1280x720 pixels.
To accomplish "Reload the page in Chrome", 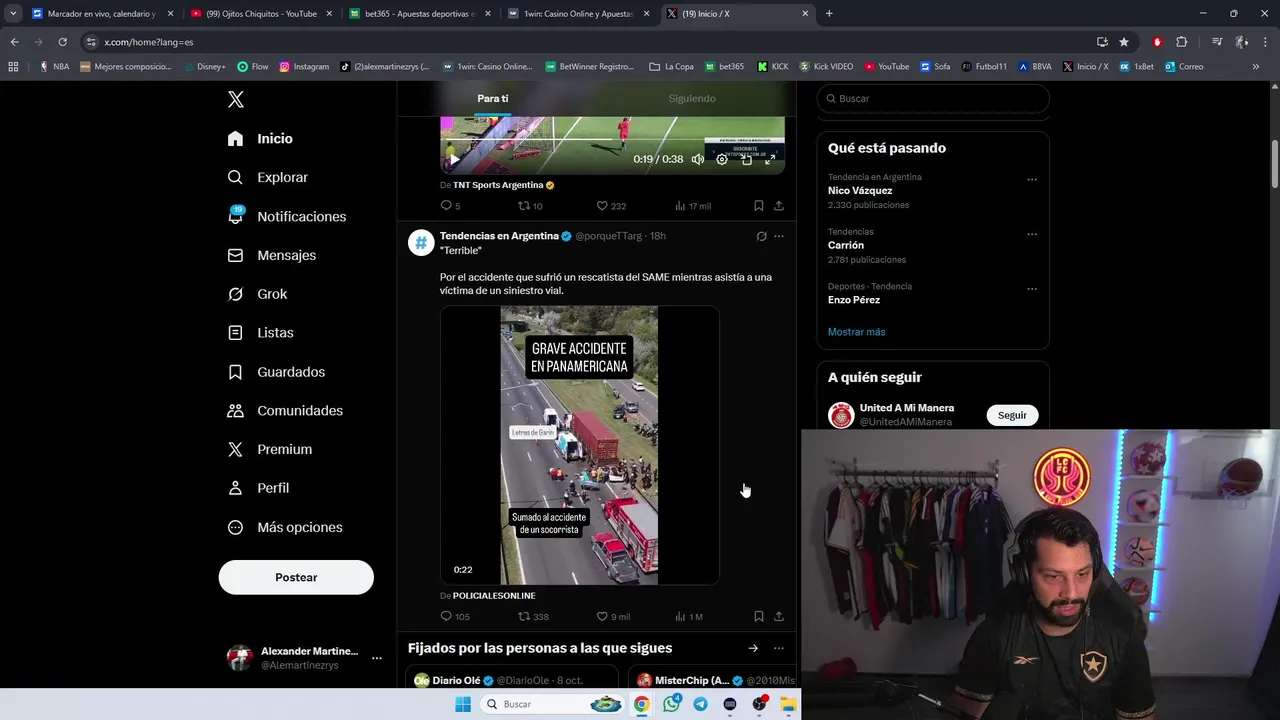I will tap(62, 42).
